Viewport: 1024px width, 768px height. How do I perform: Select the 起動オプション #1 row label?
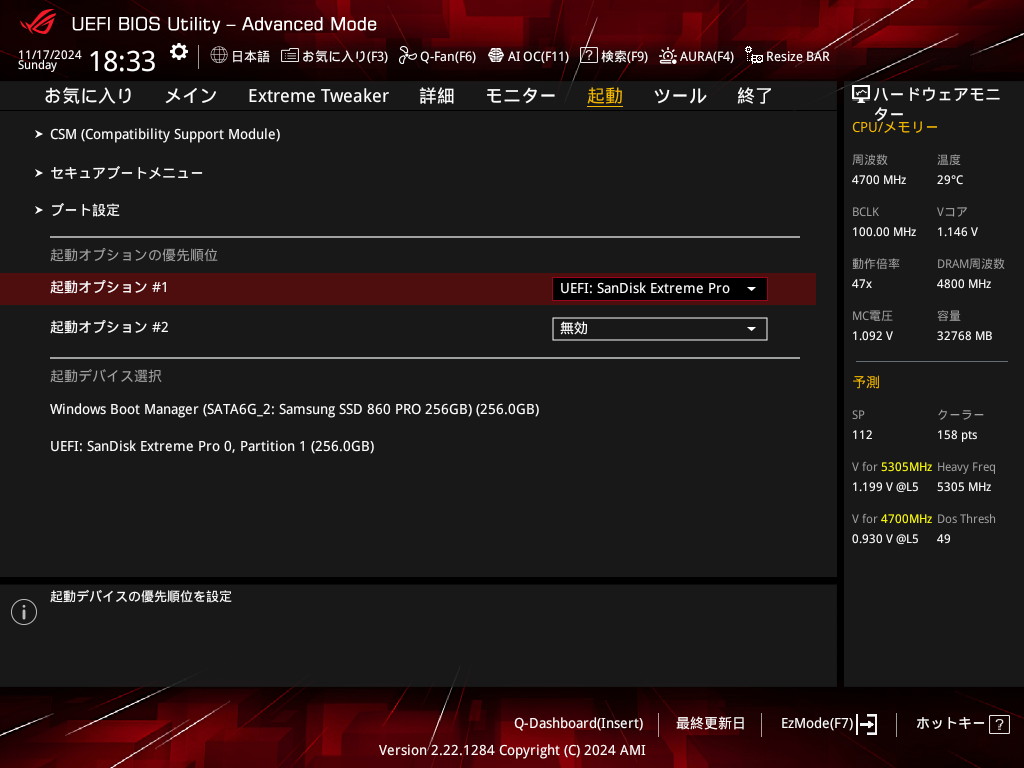coord(109,287)
